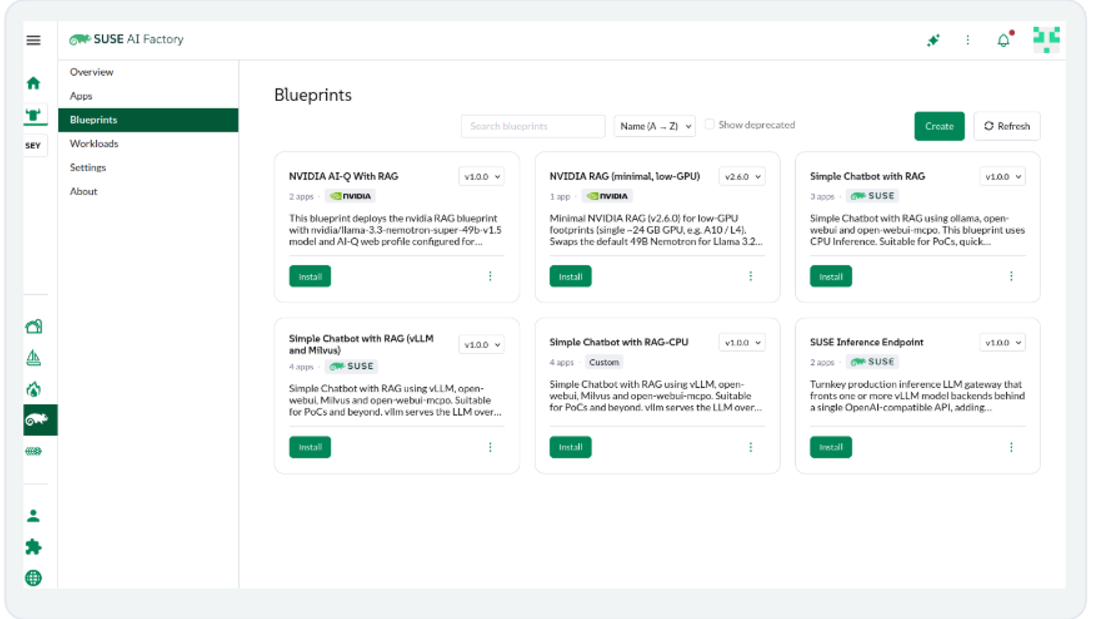Open options menu for NVIDIA AI-Q With RAG
Screen dimensions: 1093x619
[490, 276]
